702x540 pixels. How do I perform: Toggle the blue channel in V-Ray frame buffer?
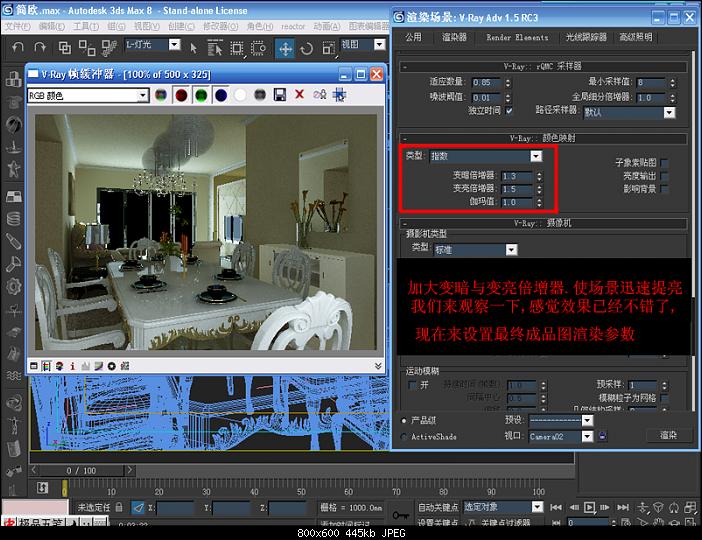[221, 95]
